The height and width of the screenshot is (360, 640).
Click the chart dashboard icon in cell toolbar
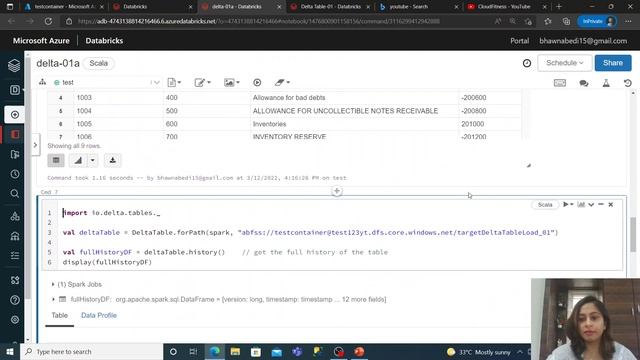click(581, 204)
